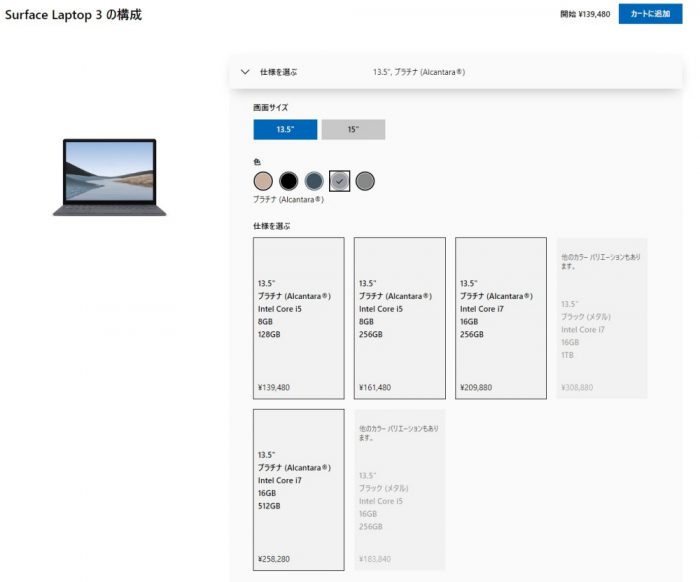Viewport: 700px width, 582px height.
Task: Select Core i7 16GB 256GB ¥209,880 configuration
Action: click(501, 318)
